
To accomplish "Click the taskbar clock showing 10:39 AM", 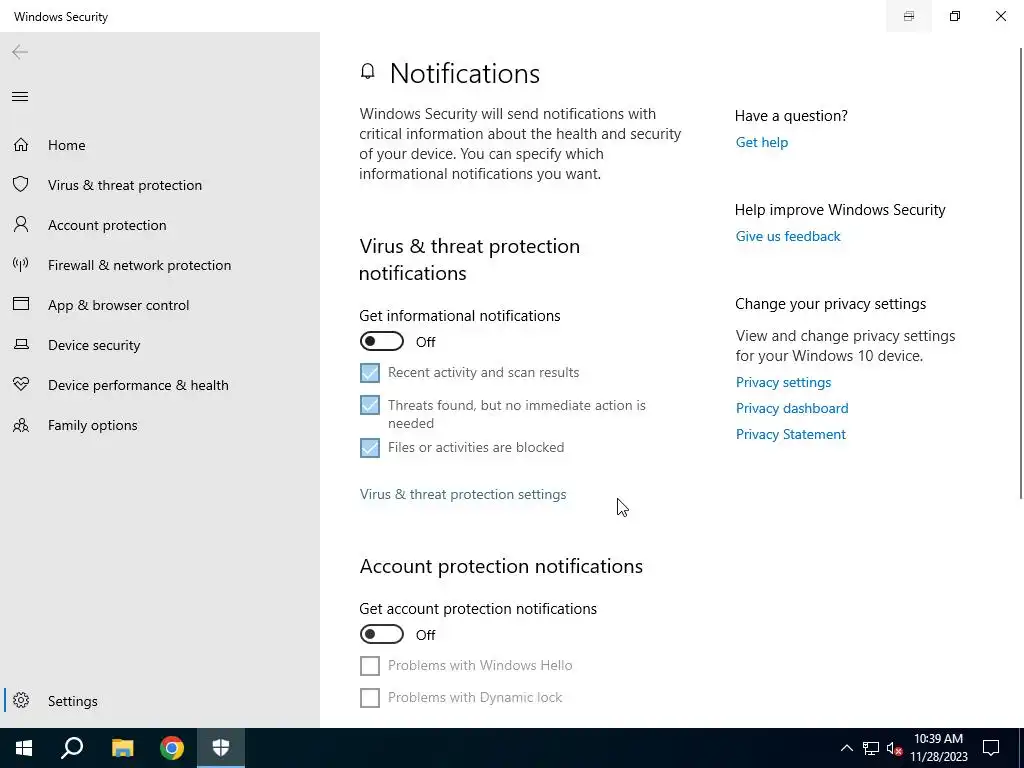I will [x=938, y=748].
